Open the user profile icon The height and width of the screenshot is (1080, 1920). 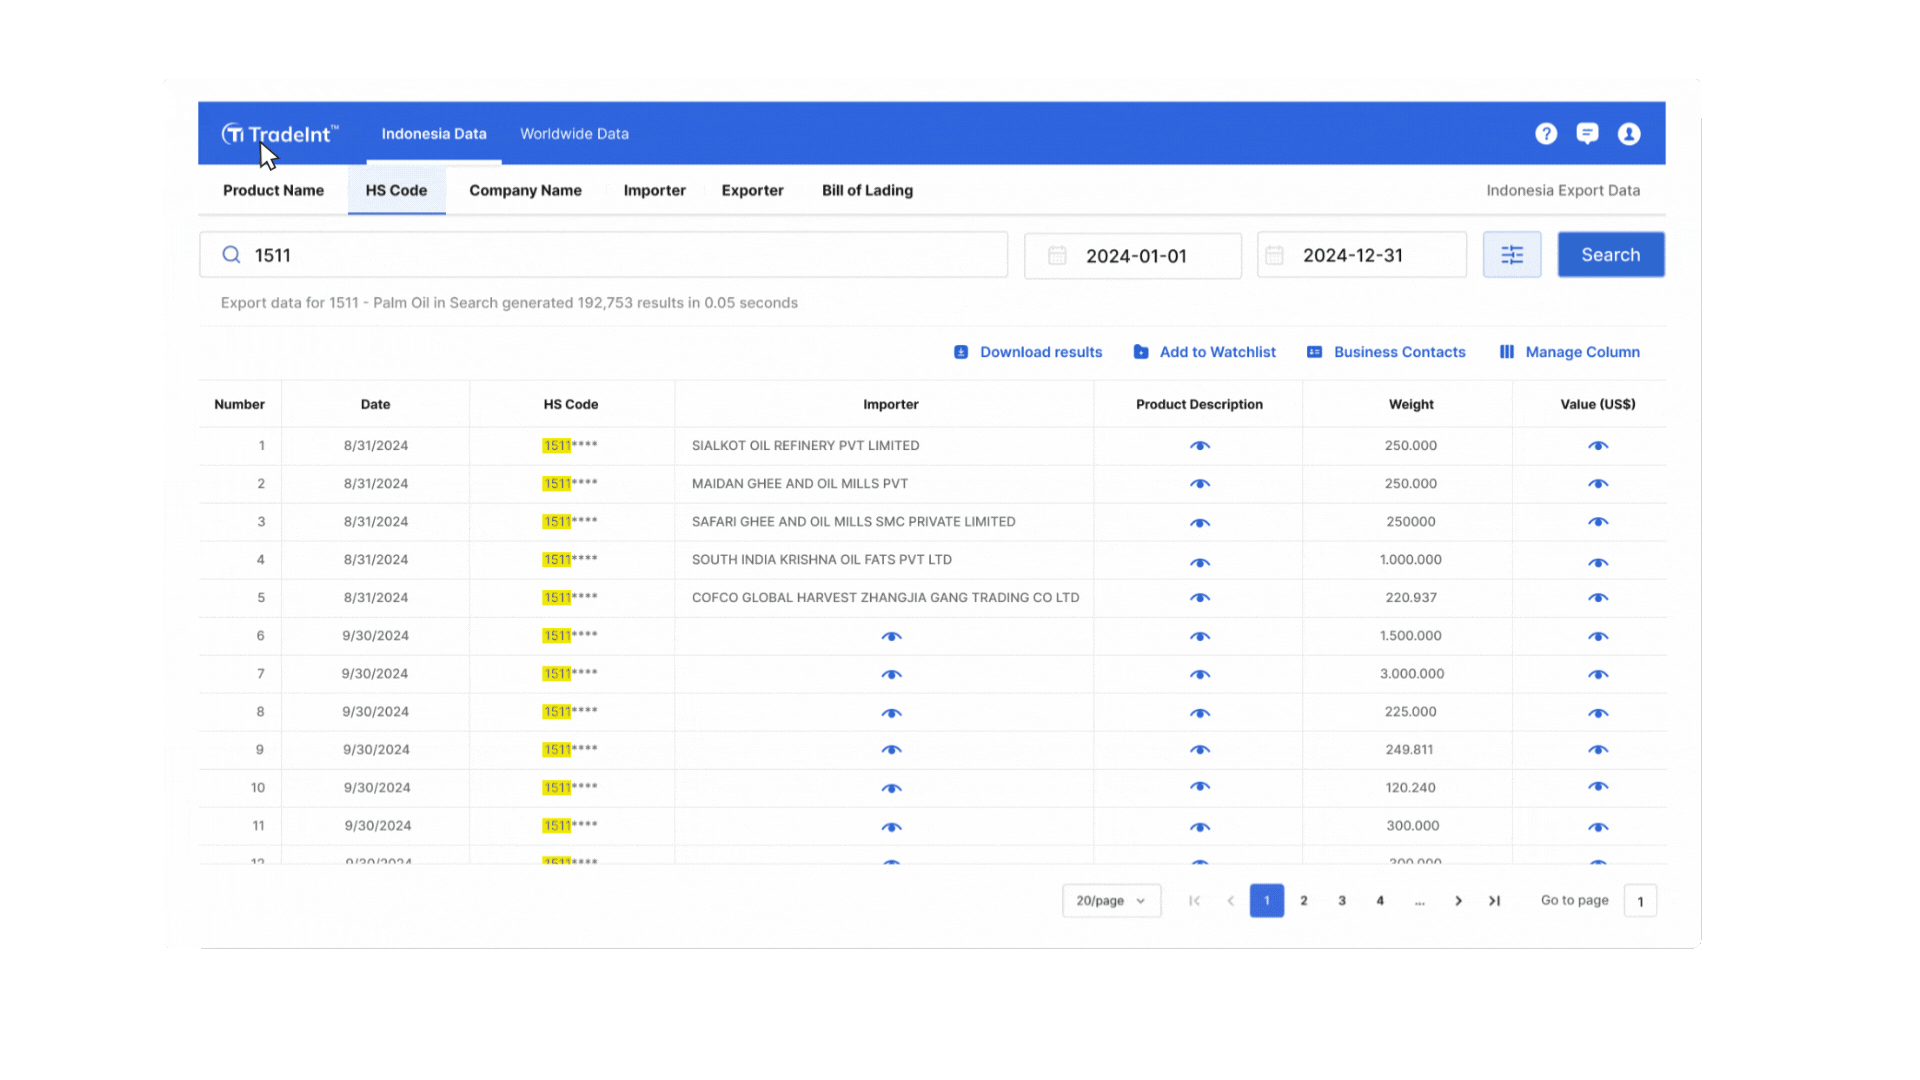pos(1629,134)
